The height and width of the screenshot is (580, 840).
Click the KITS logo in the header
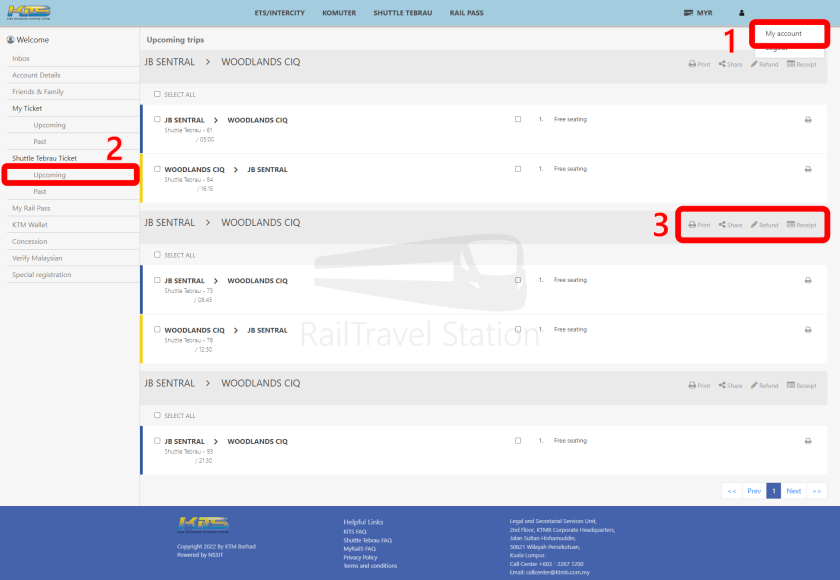point(29,12)
